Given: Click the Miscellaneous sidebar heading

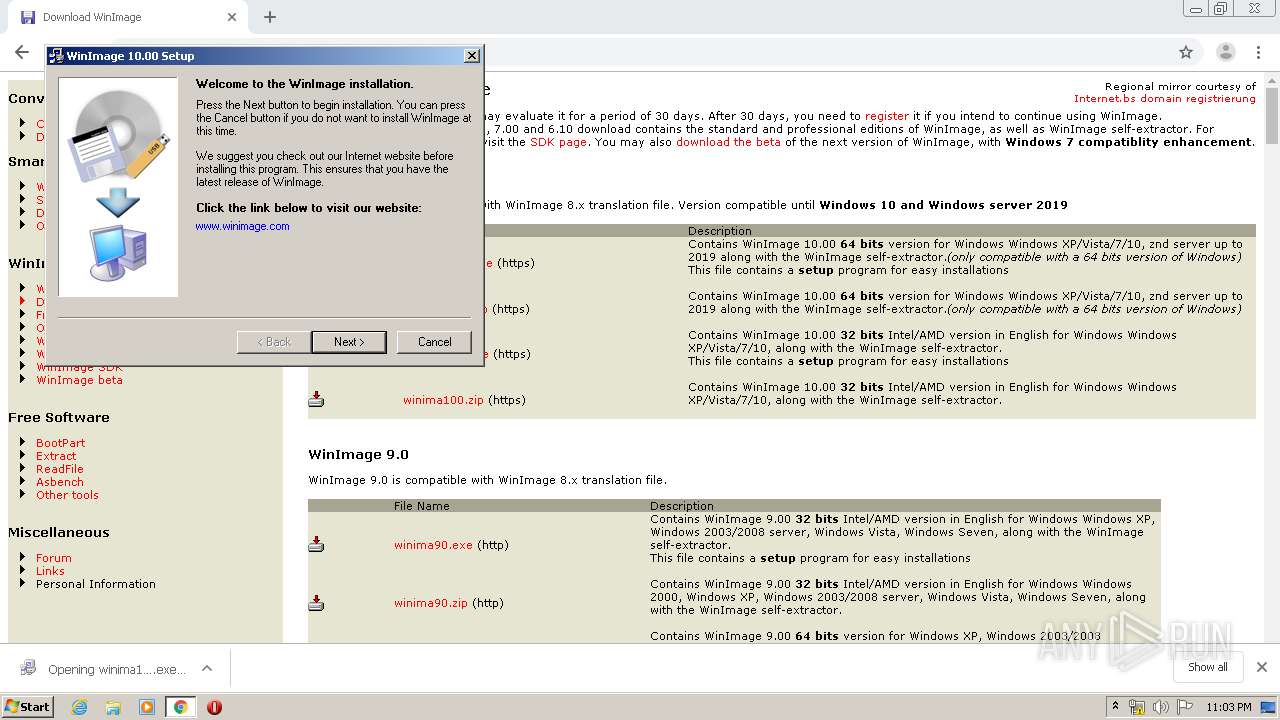Looking at the screenshot, I should tap(59, 532).
